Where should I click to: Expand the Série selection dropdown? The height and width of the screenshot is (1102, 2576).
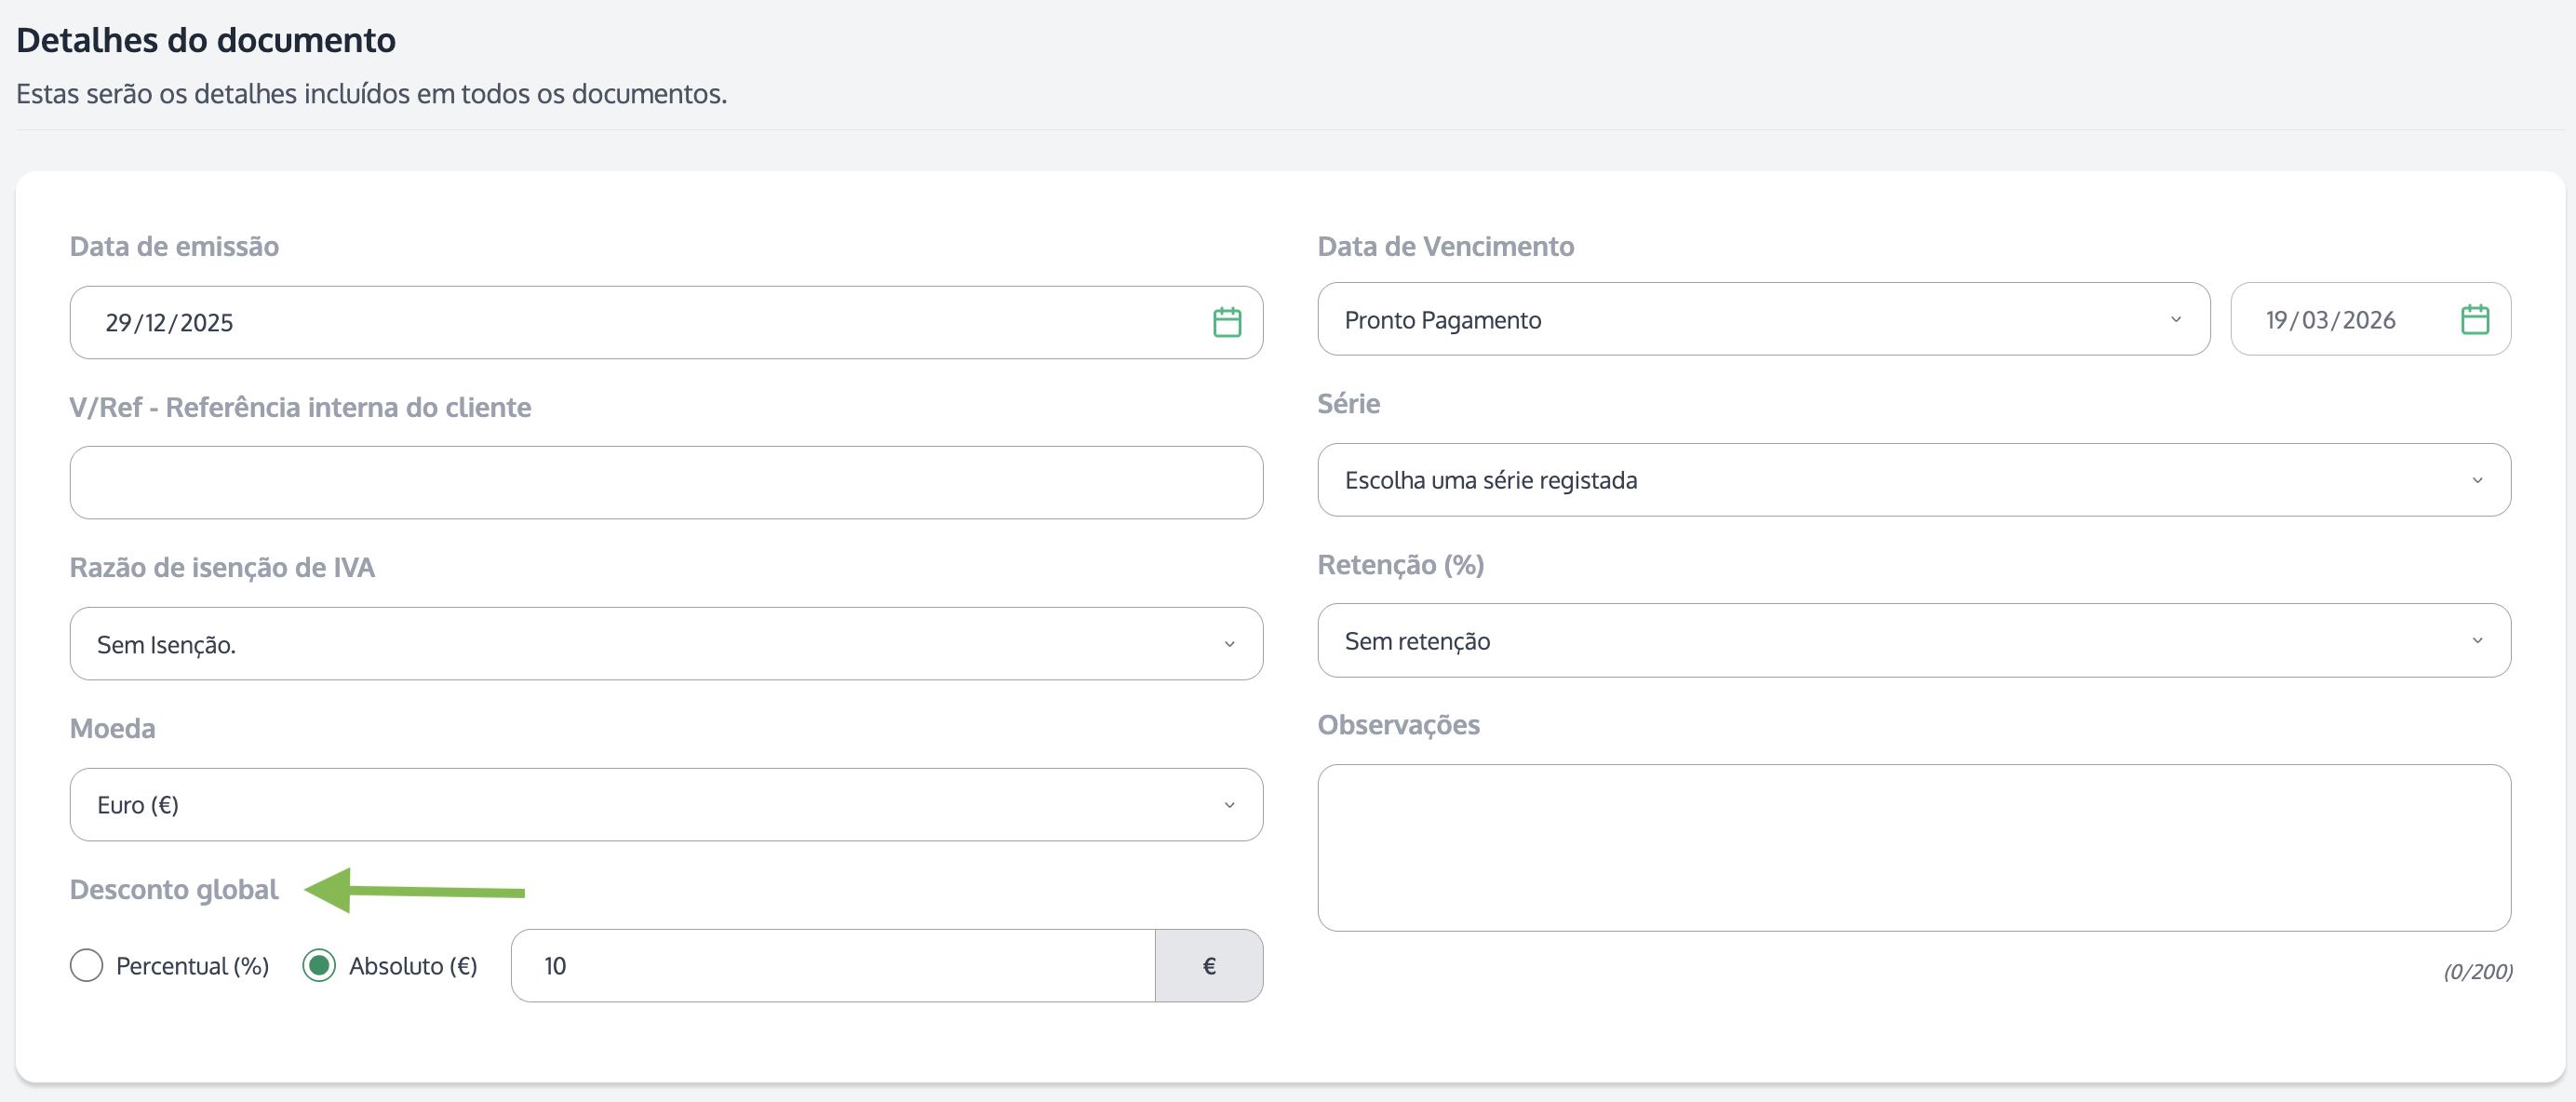click(x=1912, y=480)
